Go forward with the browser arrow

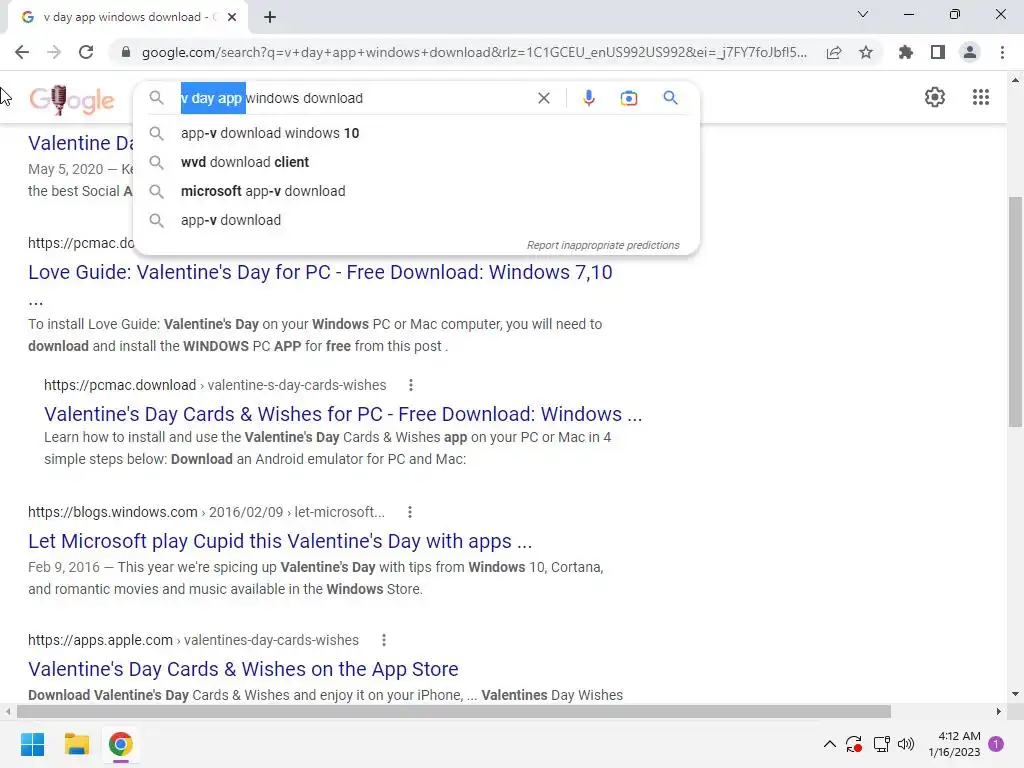54,52
